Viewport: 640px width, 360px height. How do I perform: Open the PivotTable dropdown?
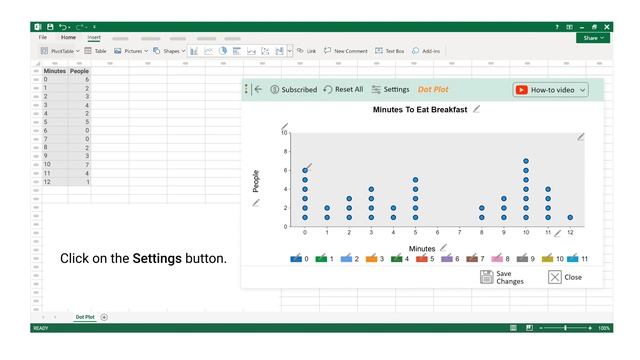(60, 51)
